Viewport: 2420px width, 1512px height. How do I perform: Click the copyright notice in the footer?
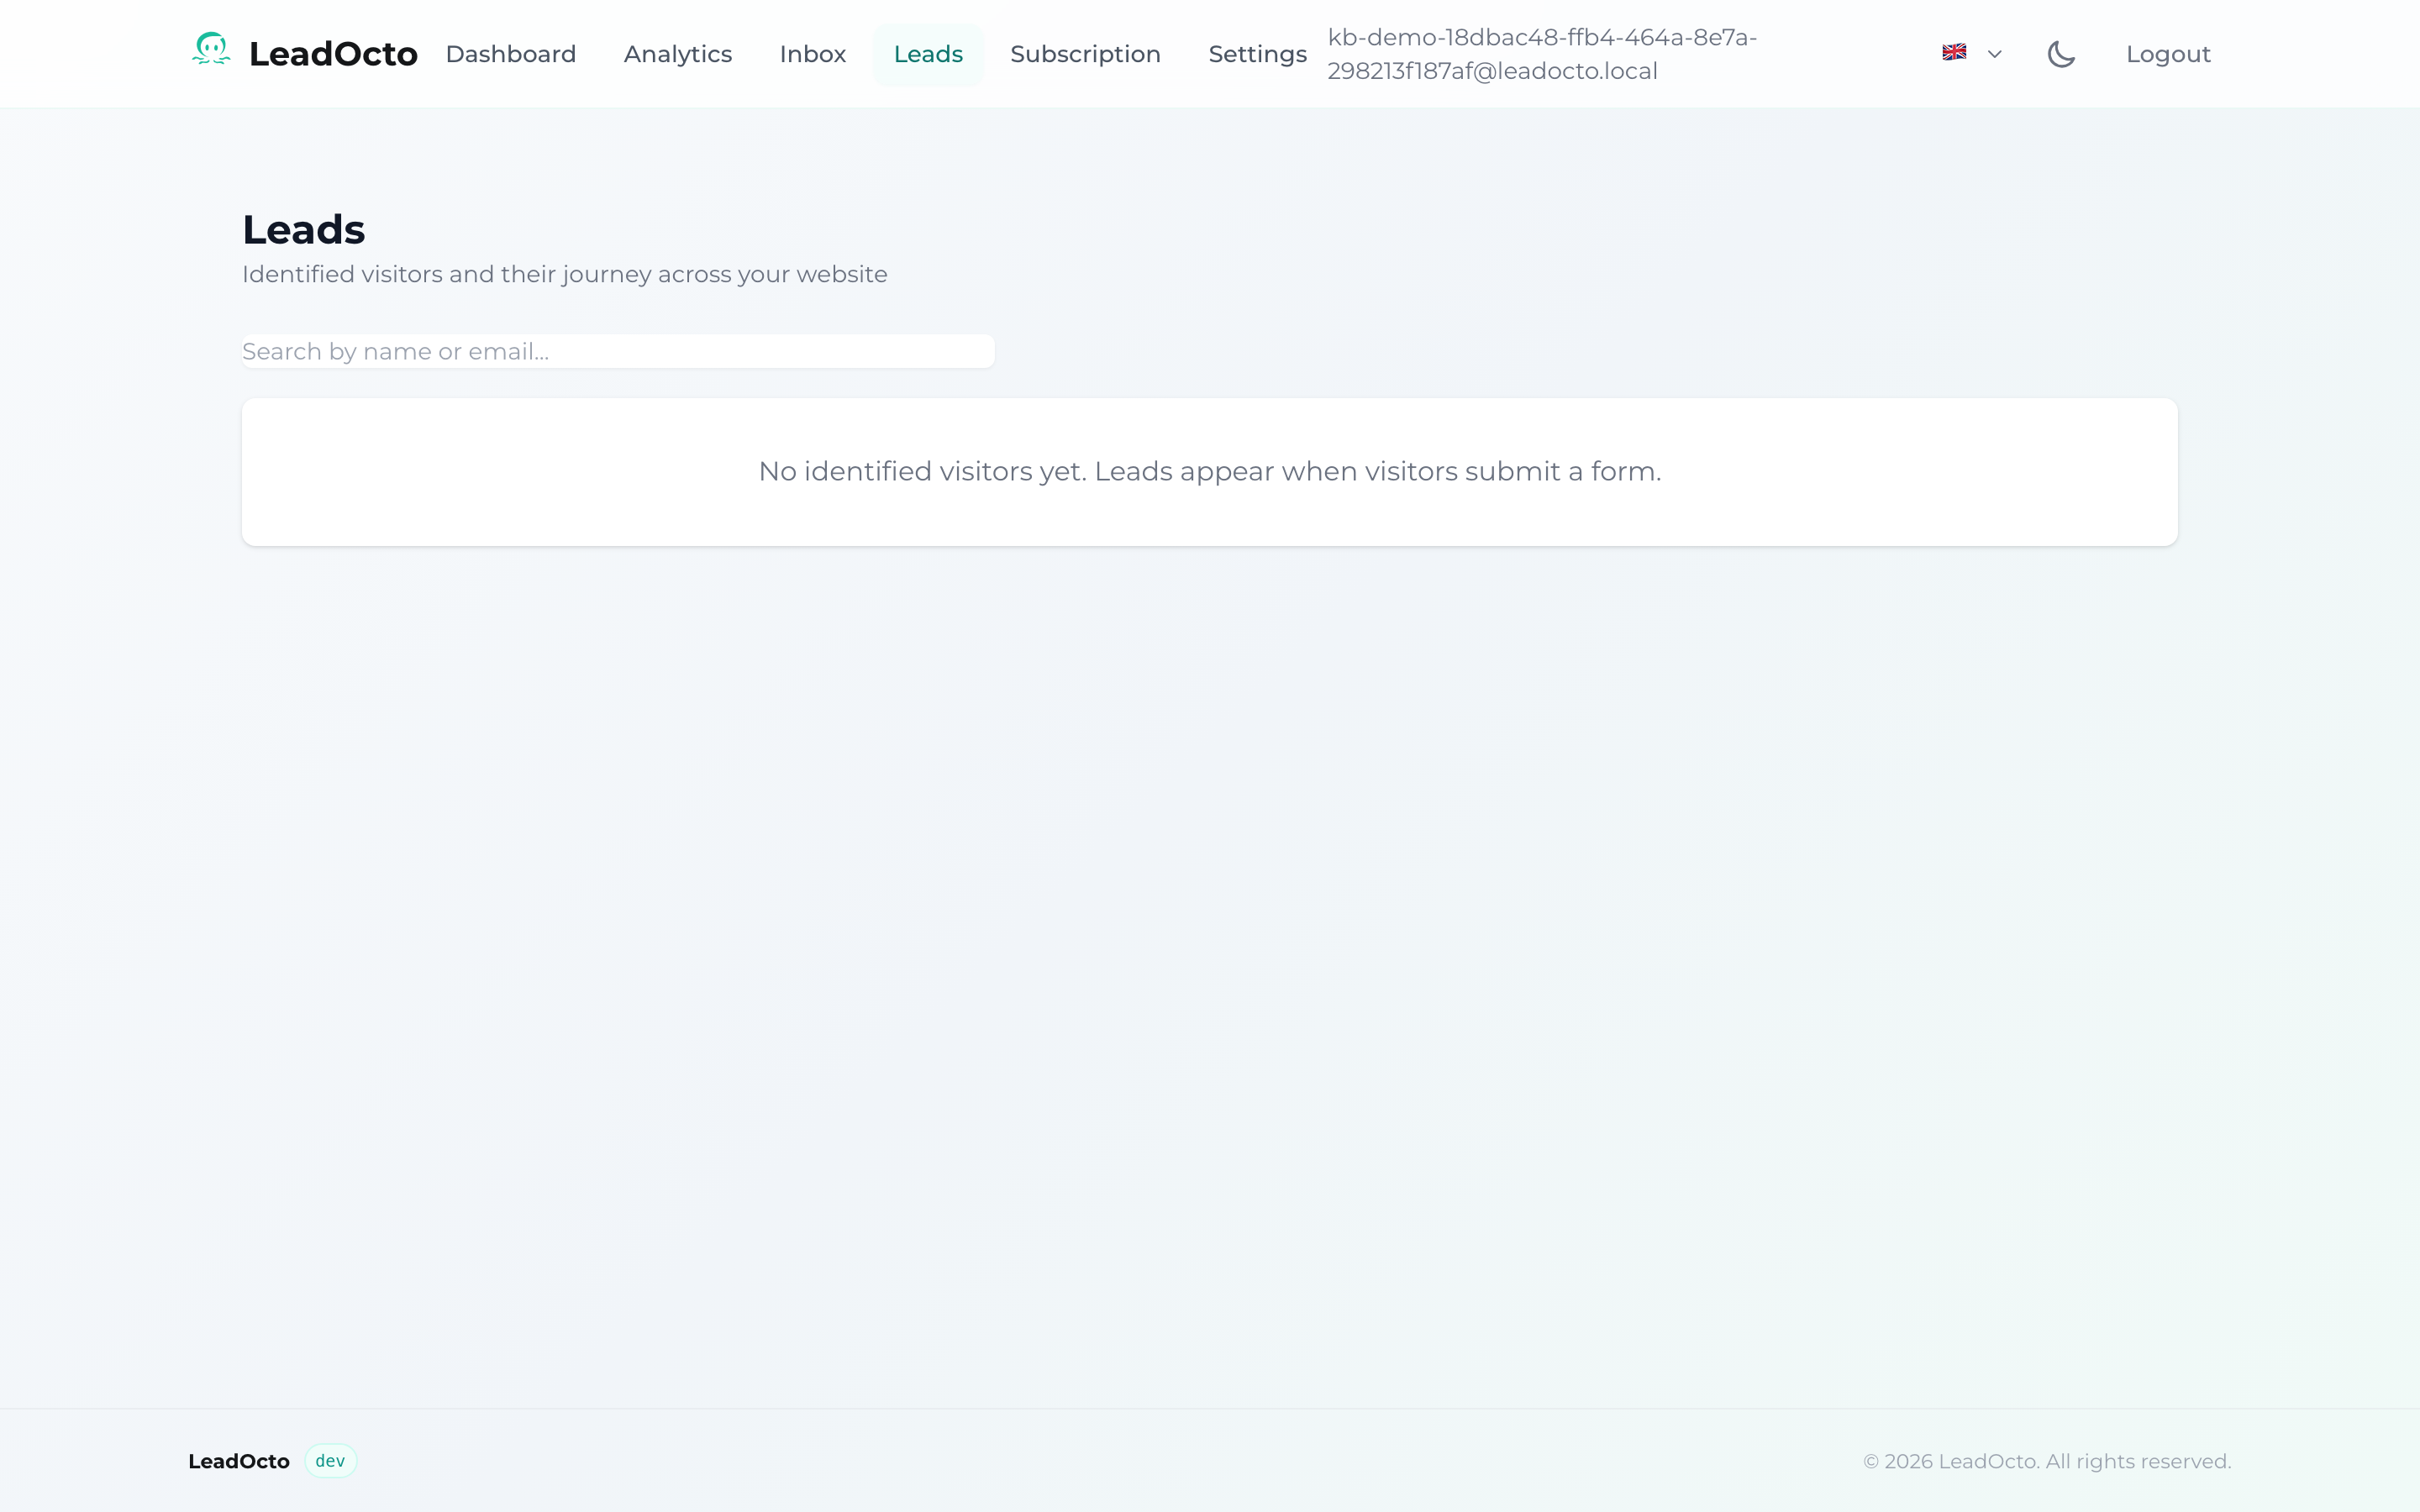click(x=2047, y=1460)
